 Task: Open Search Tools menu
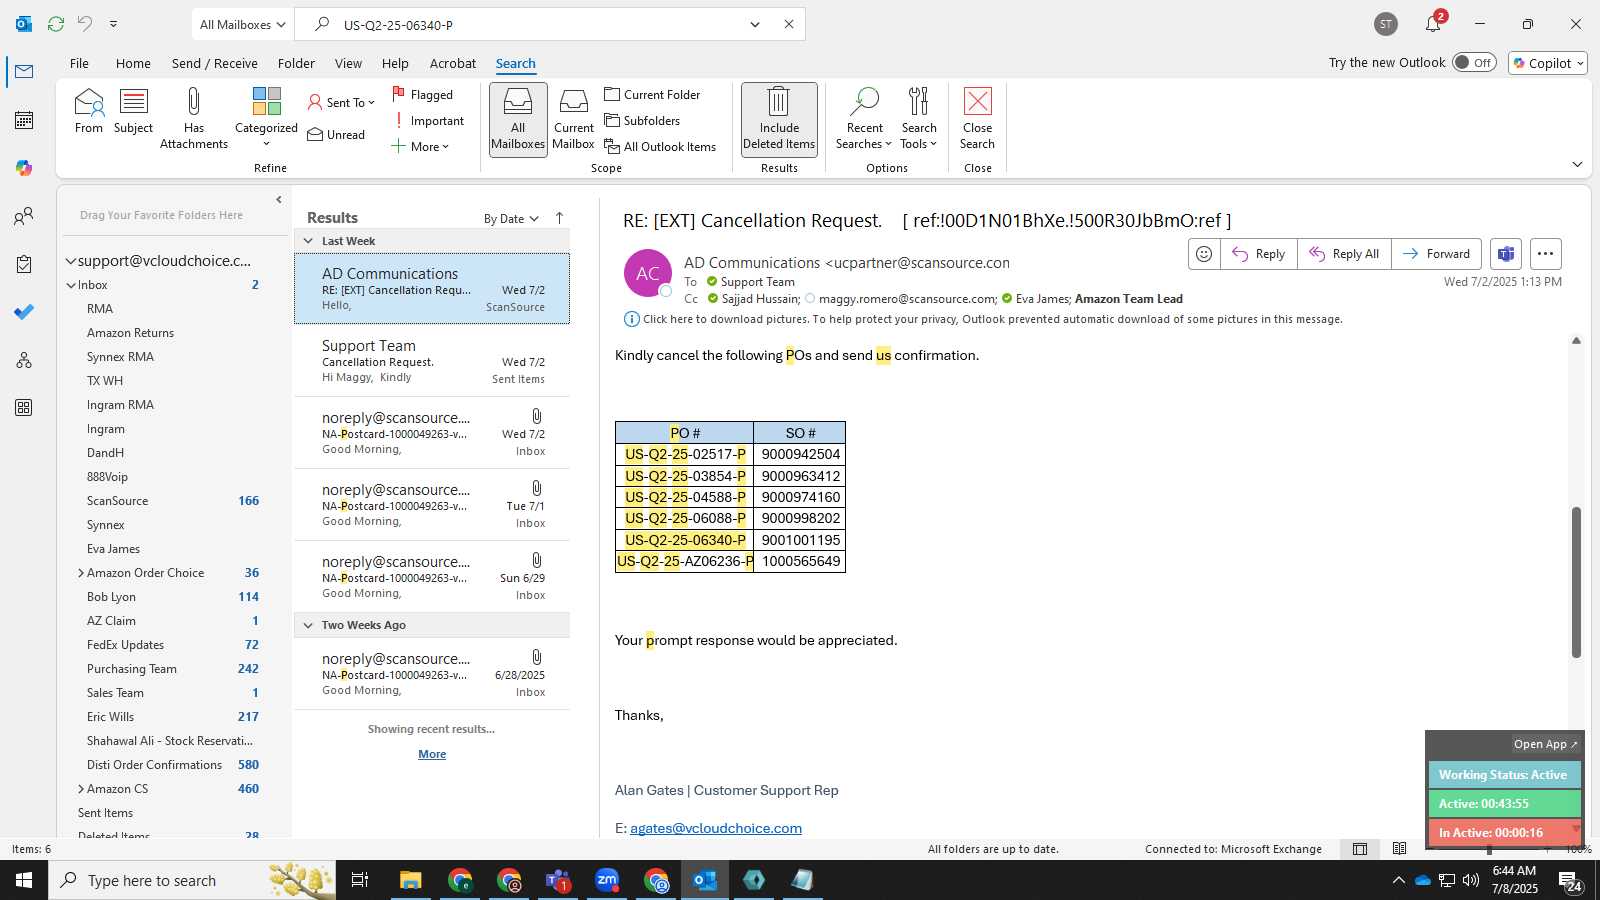point(919,119)
